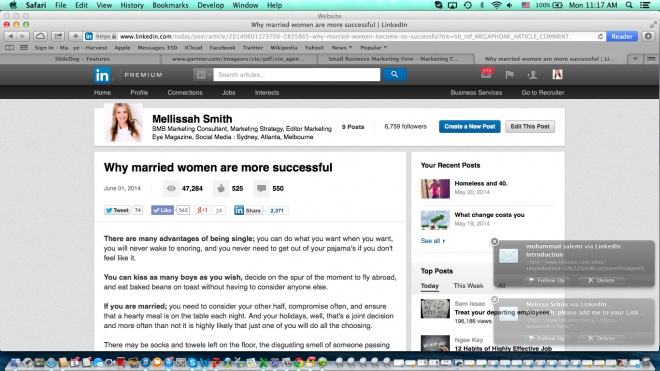Open the add connections person icon

pyautogui.click(x=532, y=75)
